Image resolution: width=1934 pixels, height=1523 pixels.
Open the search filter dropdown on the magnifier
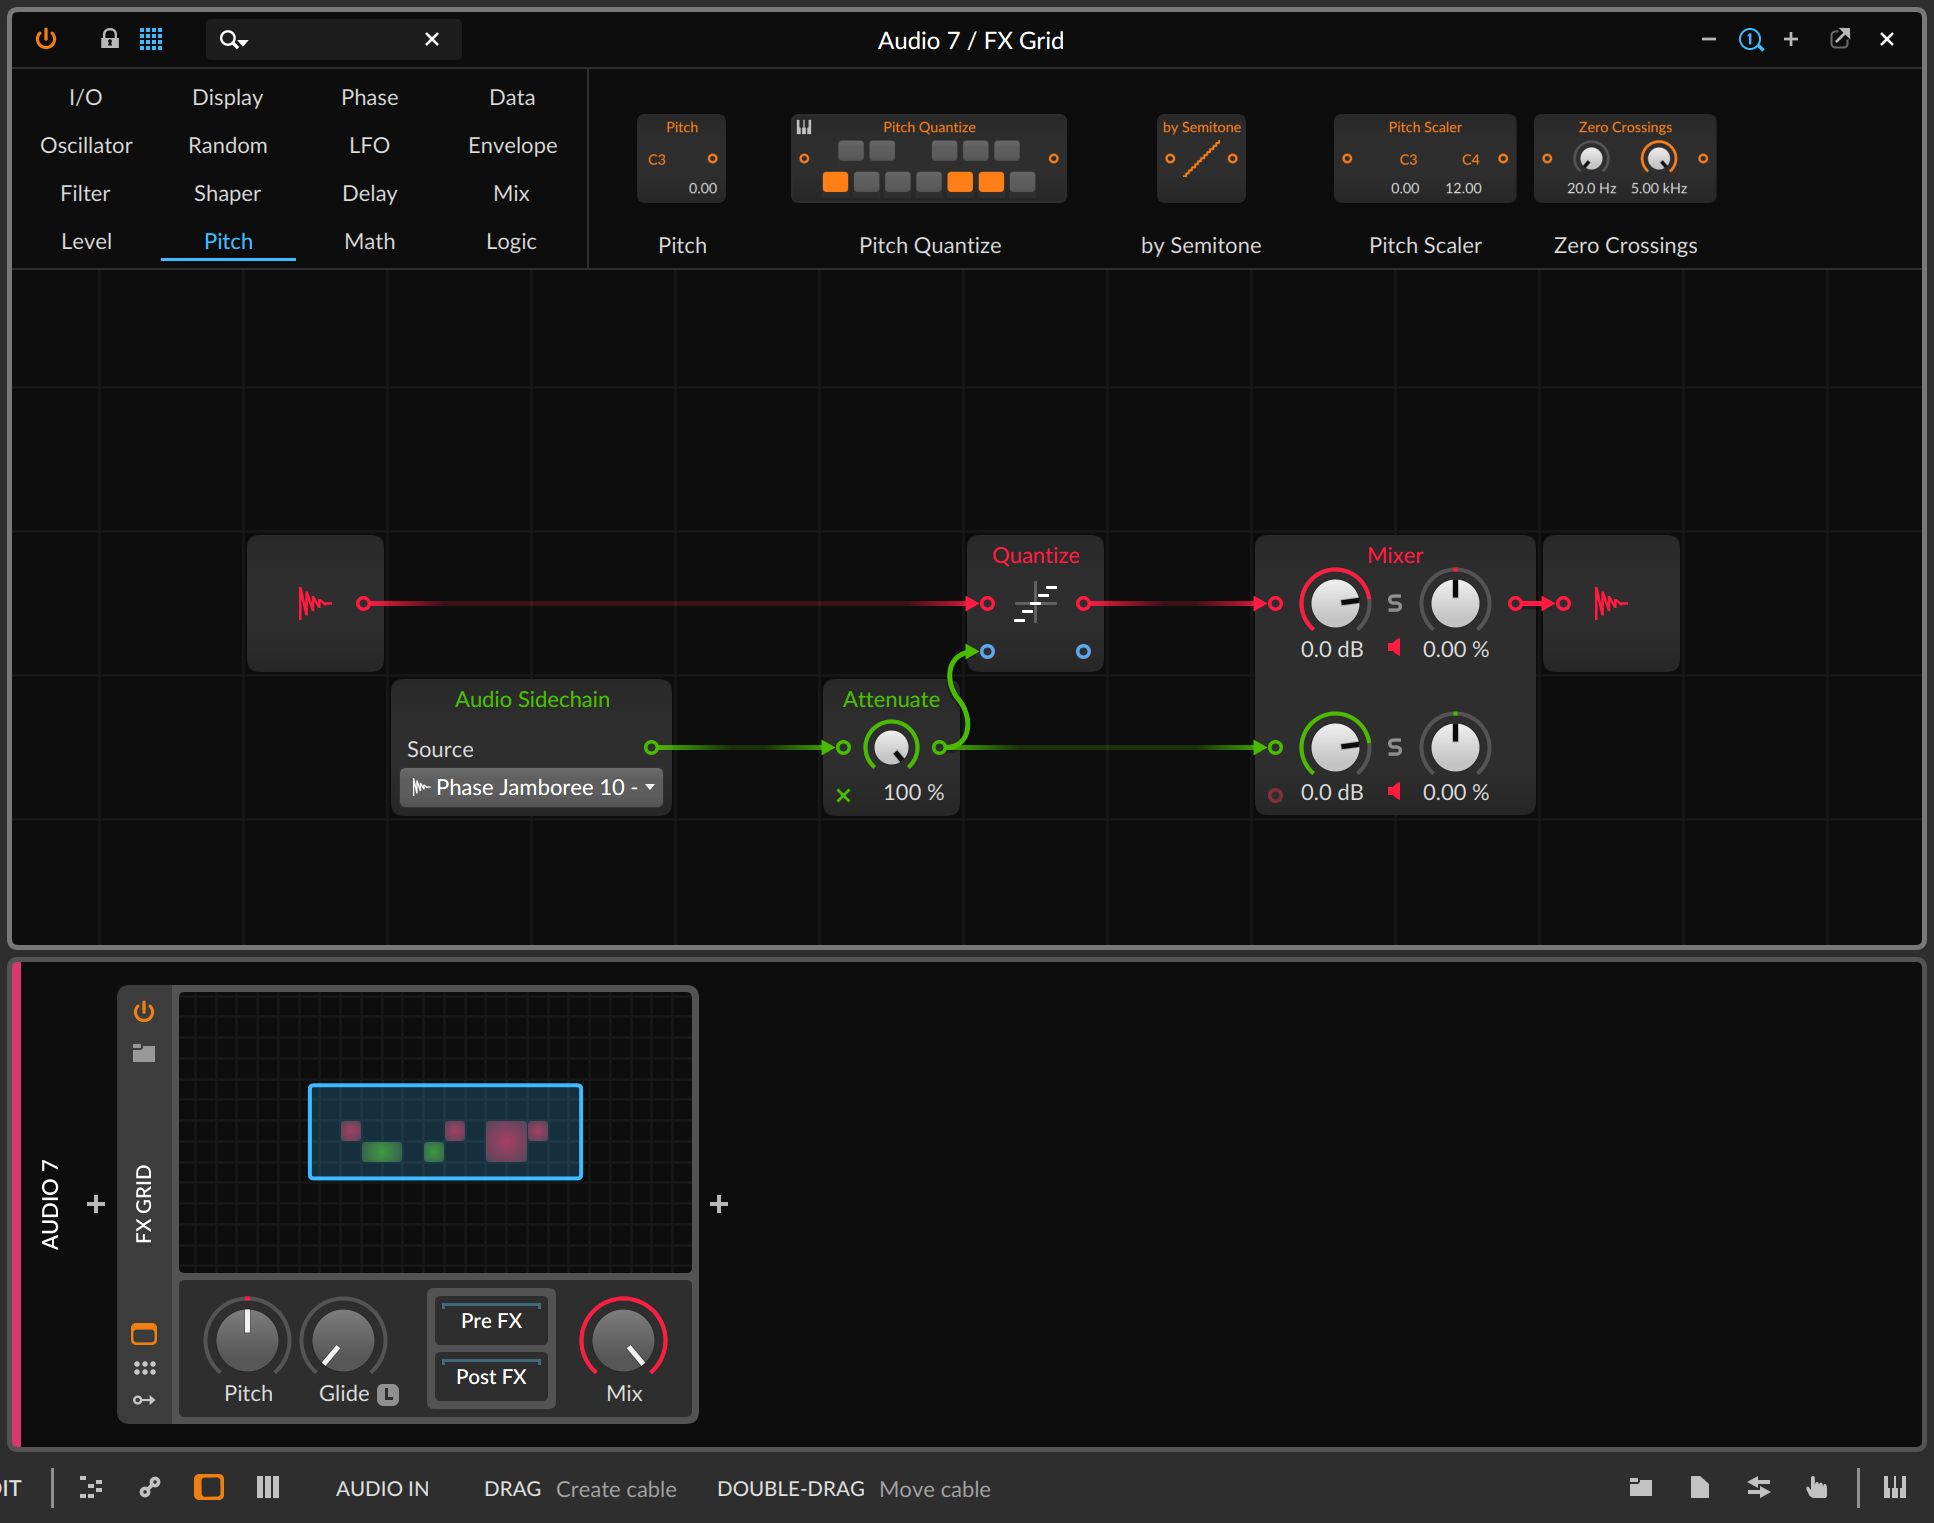point(232,40)
